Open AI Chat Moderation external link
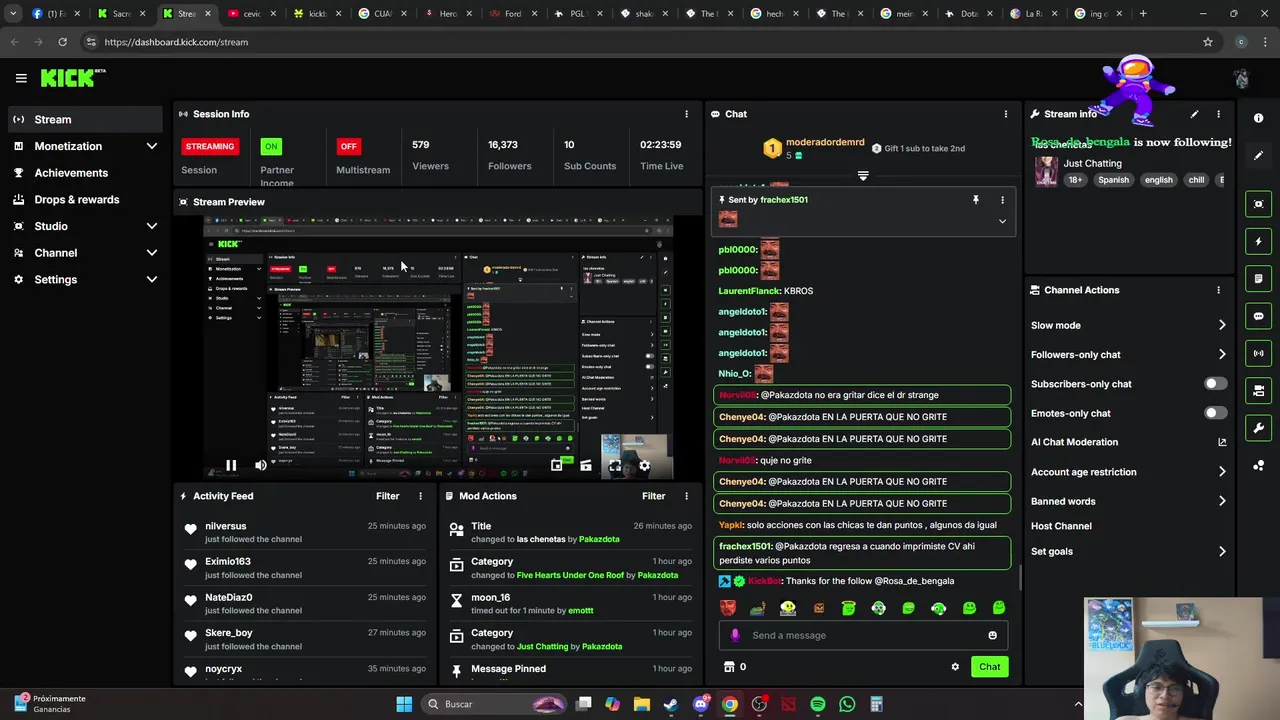The image size is (1280, 720). tap(1222, 442)
